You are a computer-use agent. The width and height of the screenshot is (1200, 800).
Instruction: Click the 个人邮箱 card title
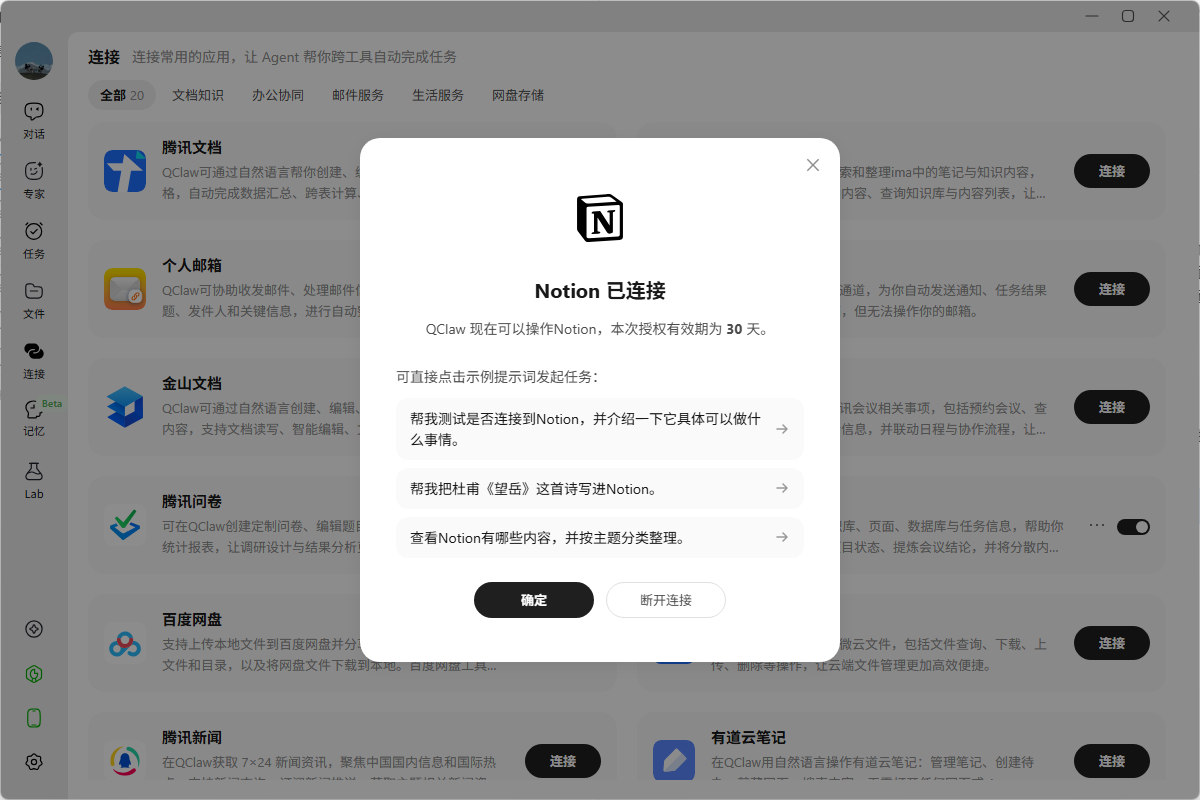pyautogui.click(x=192, y=266)
